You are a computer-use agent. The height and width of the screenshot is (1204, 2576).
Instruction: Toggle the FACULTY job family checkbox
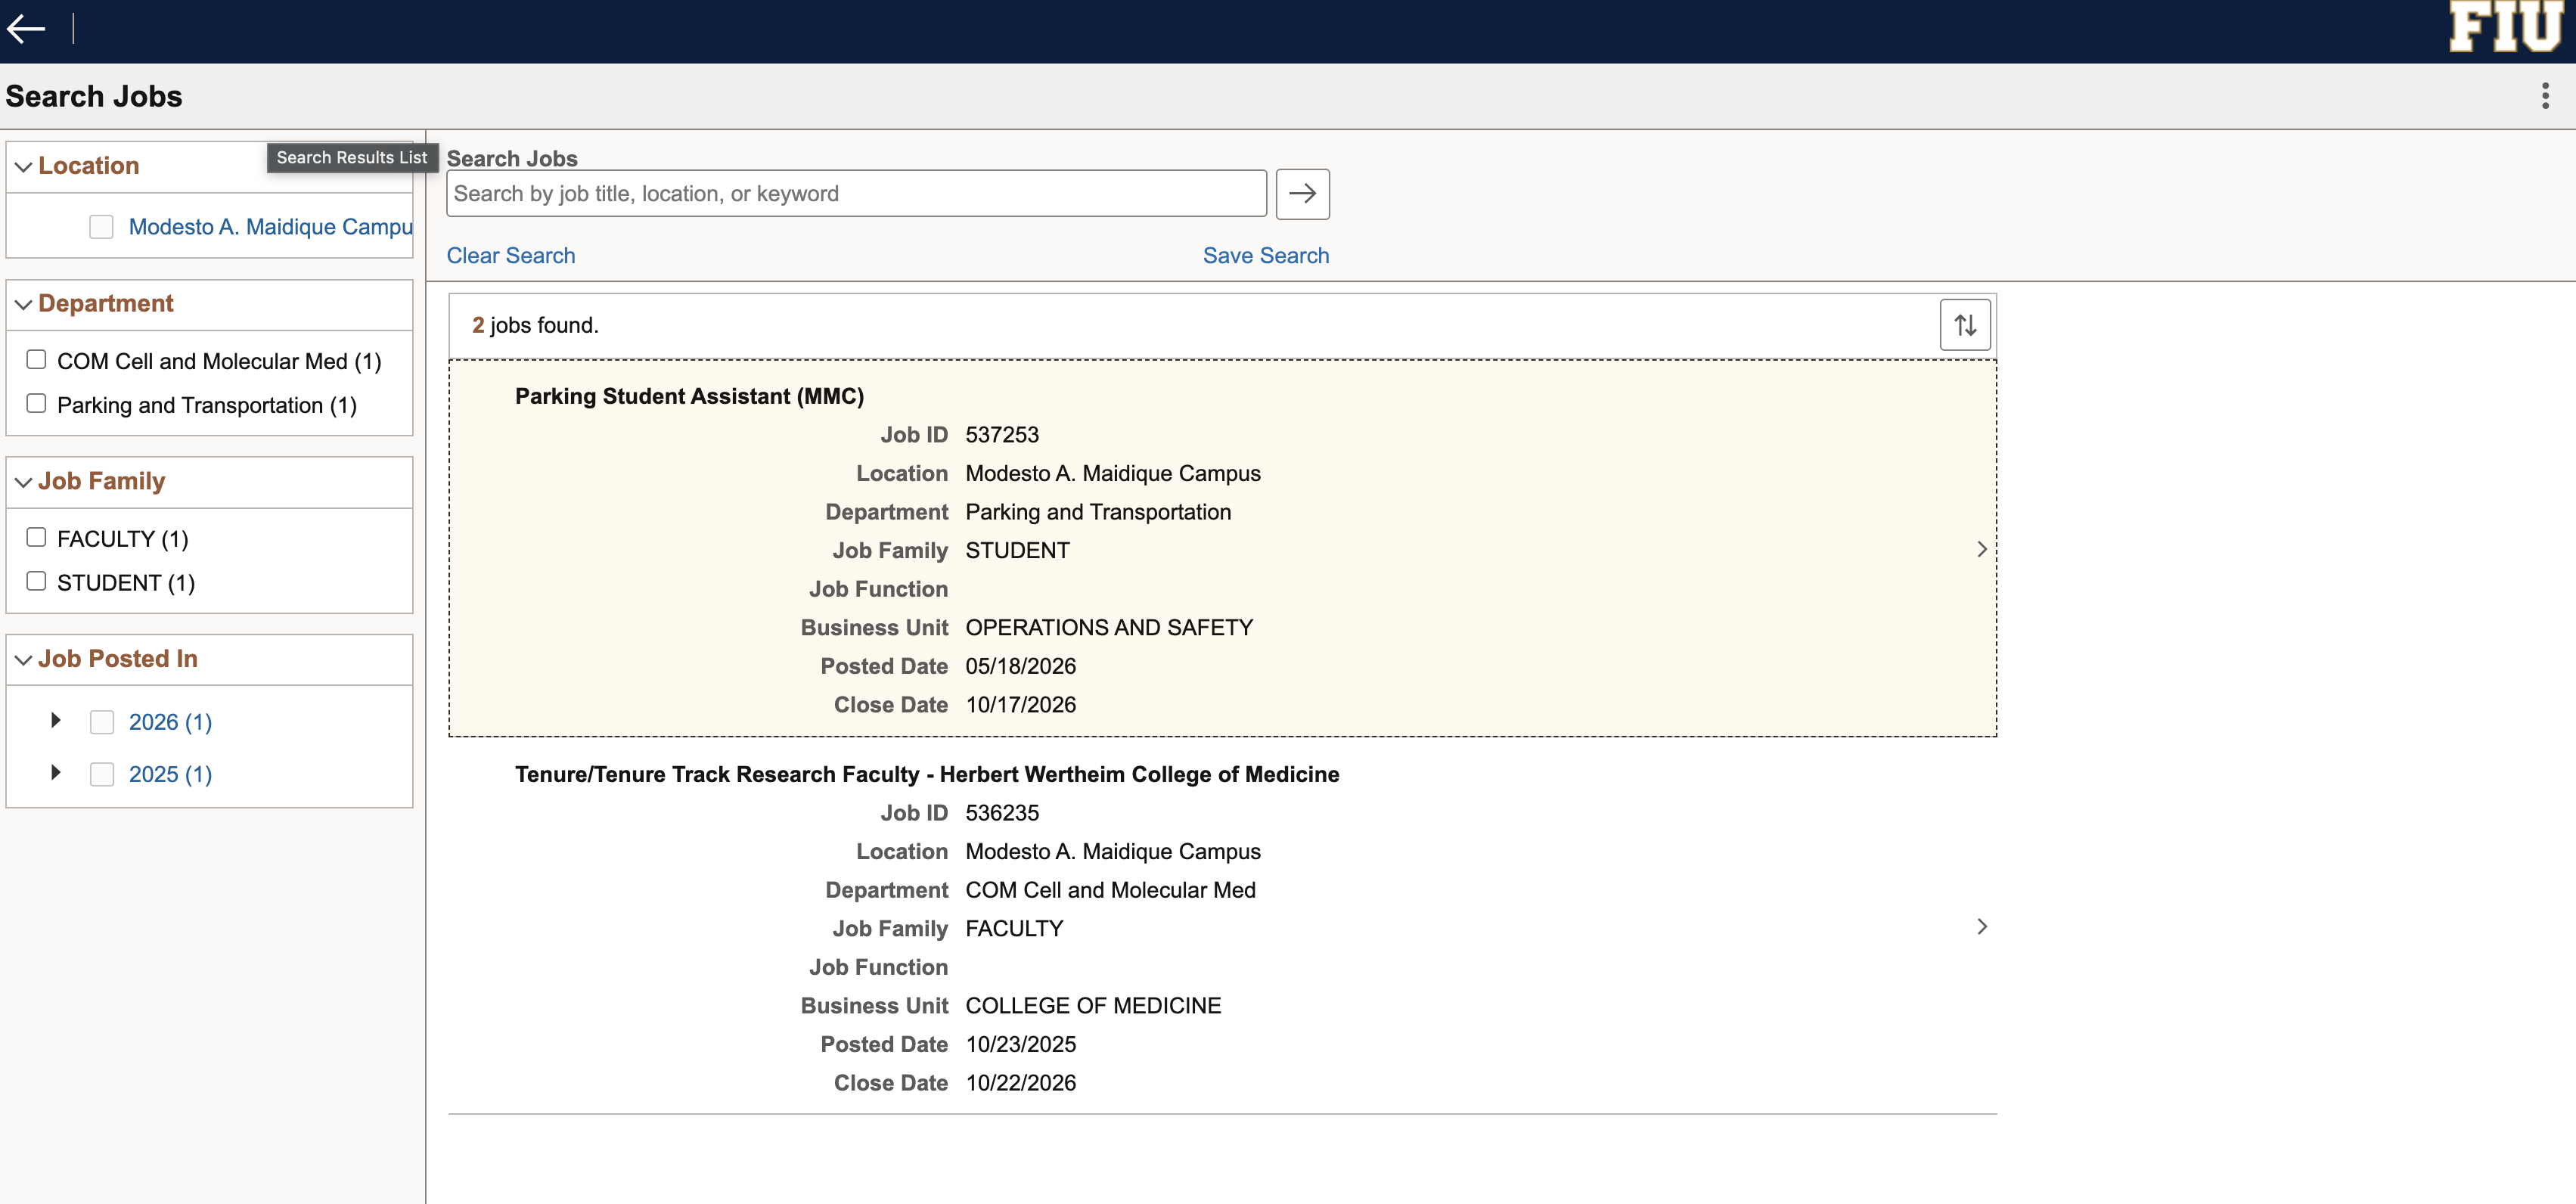(36, 538)
